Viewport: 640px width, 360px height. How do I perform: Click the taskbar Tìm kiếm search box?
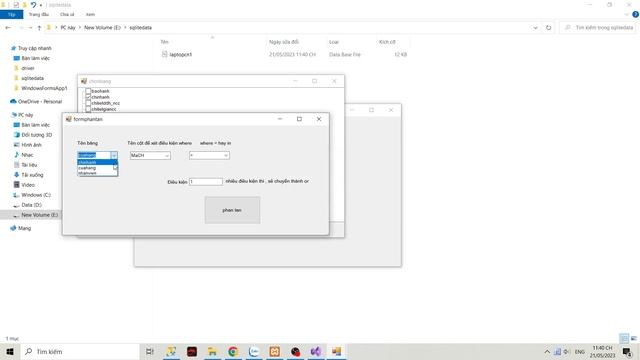(x=80, y=351)
